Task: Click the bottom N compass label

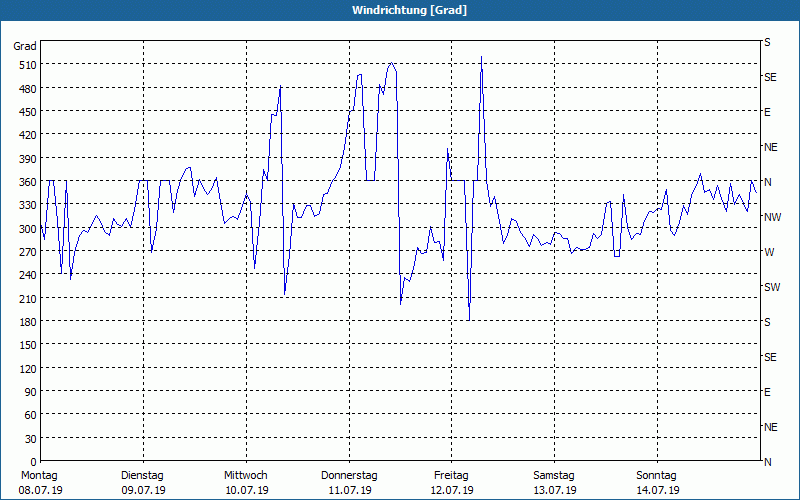Action: (x=767, y=462)
